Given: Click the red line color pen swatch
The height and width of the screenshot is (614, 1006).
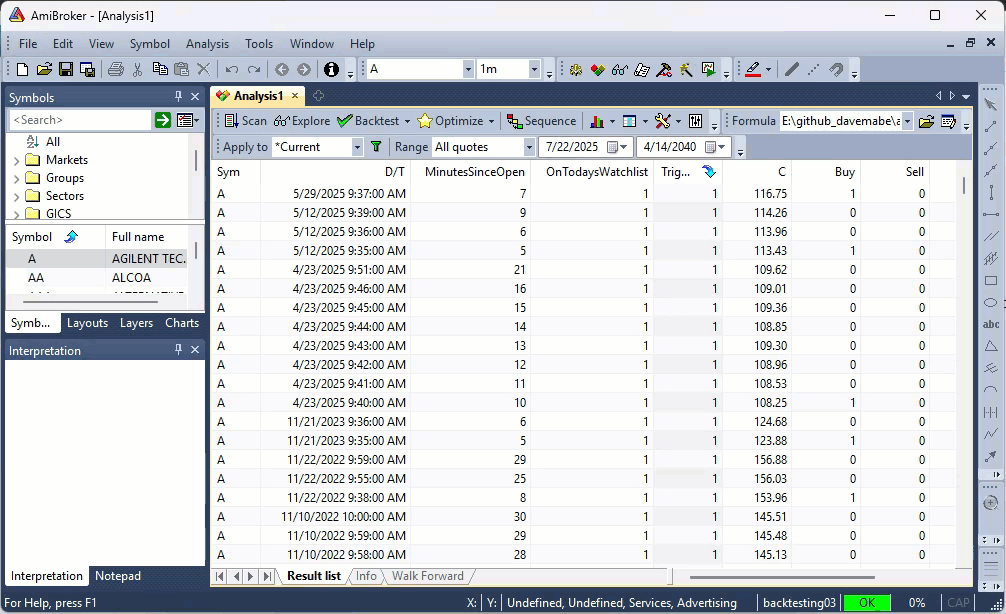Looking at the screenshot, I should click(752, 69).
